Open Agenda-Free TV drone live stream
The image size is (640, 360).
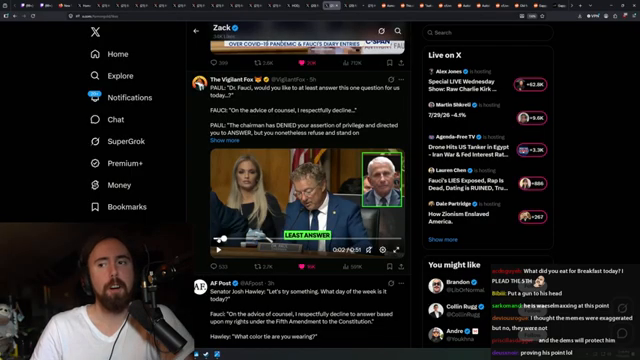[x=469, y=151]
